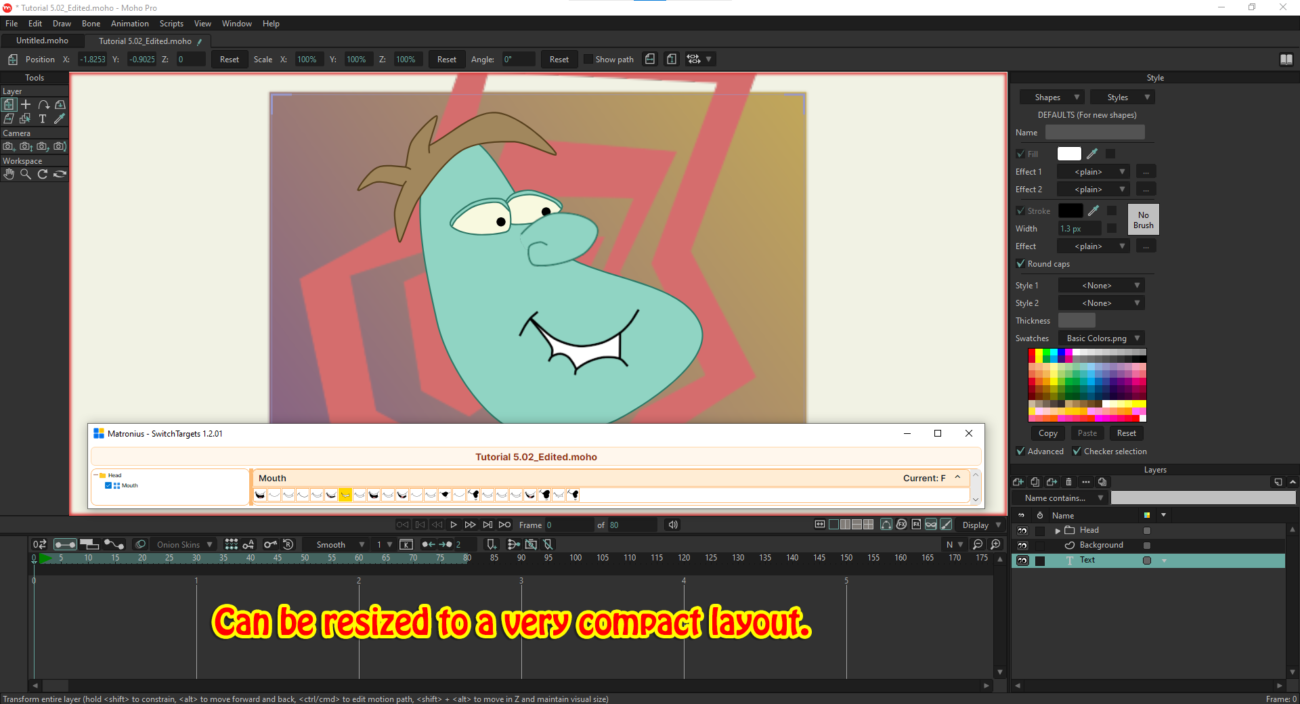Click the fill color eyedropper icon

pos(1093,154)
